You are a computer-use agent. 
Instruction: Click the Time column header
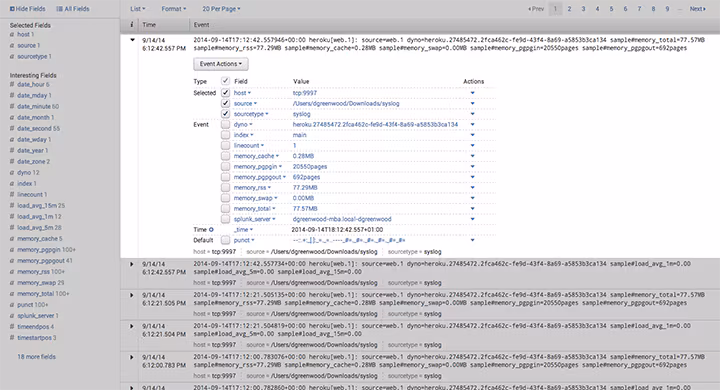coord(149,25)
